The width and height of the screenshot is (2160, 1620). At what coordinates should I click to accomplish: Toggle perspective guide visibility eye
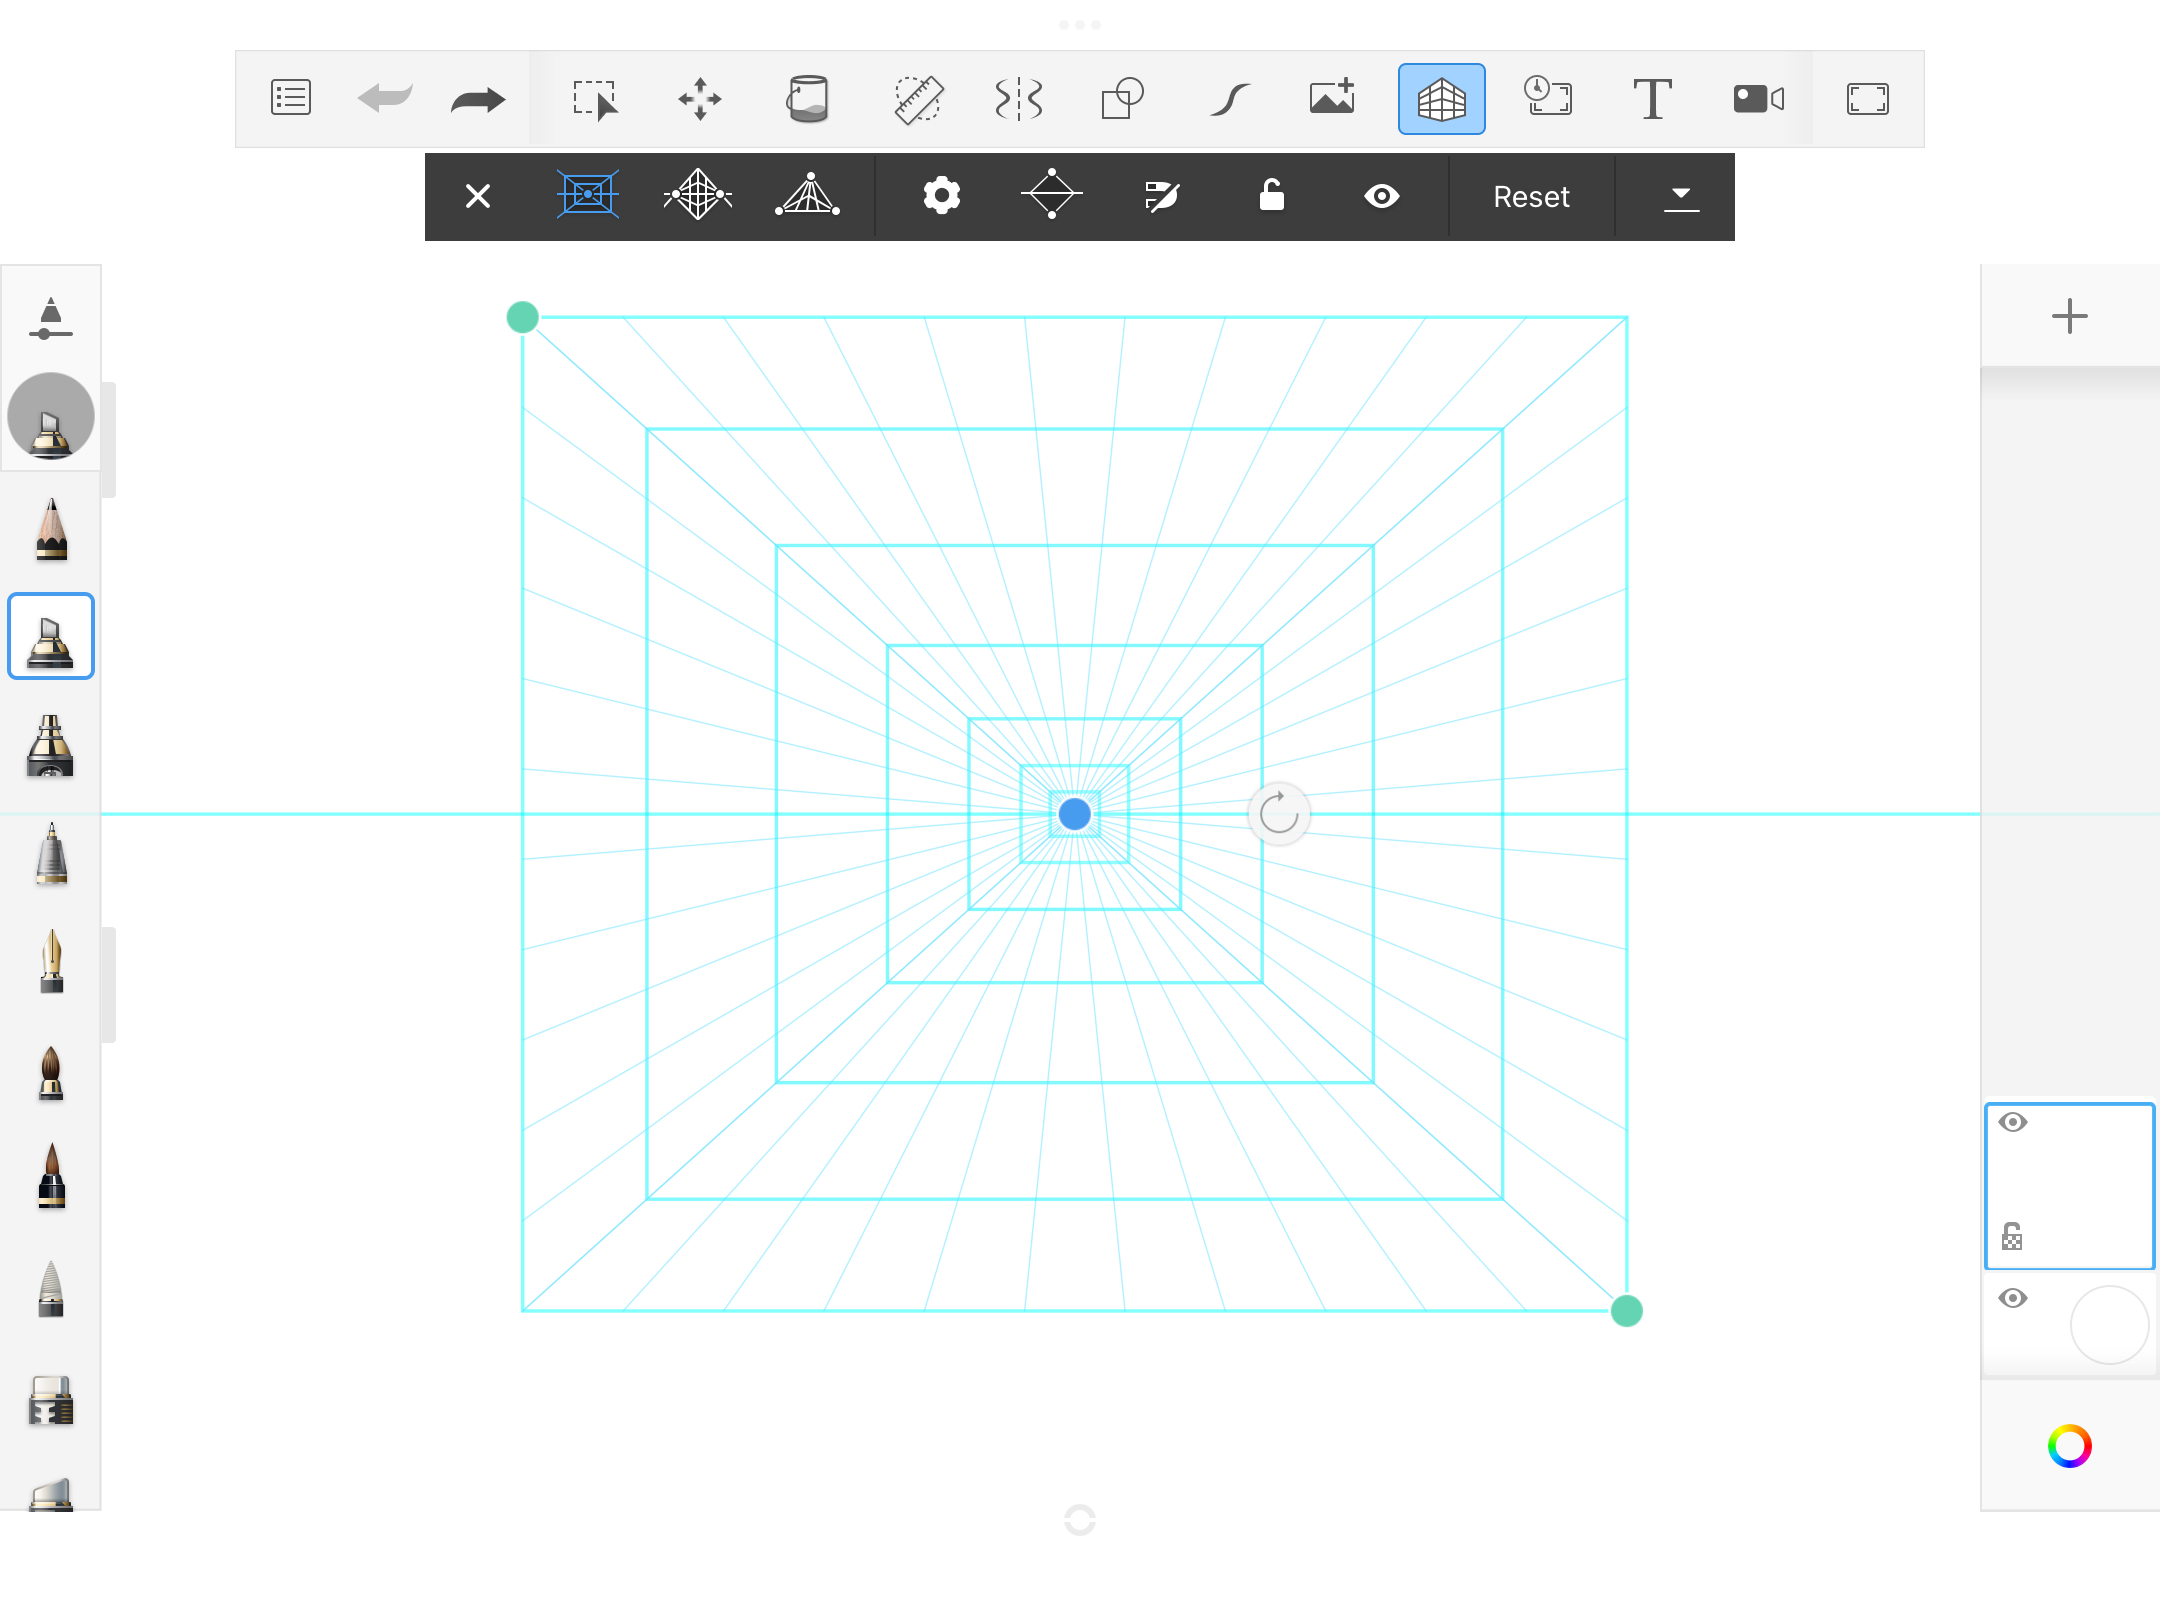[x=1381, y=196]
